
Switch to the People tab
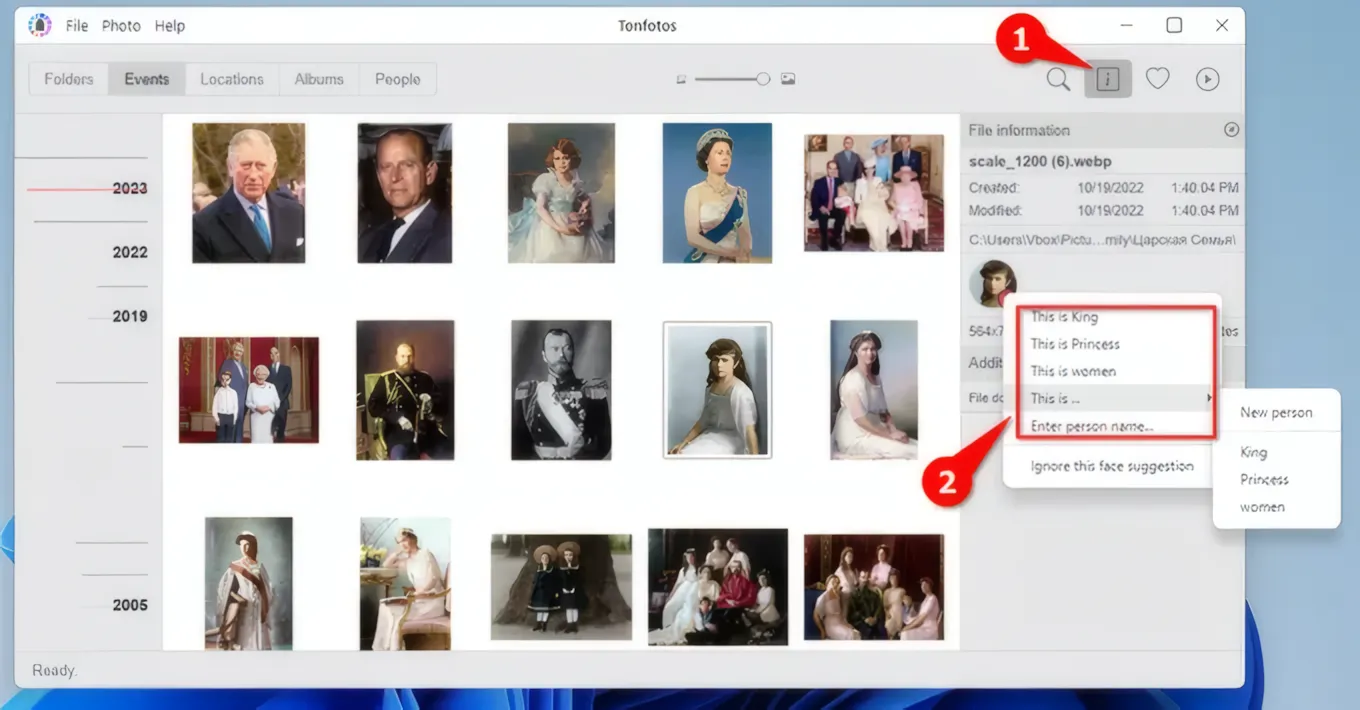[x=397, y=78]
